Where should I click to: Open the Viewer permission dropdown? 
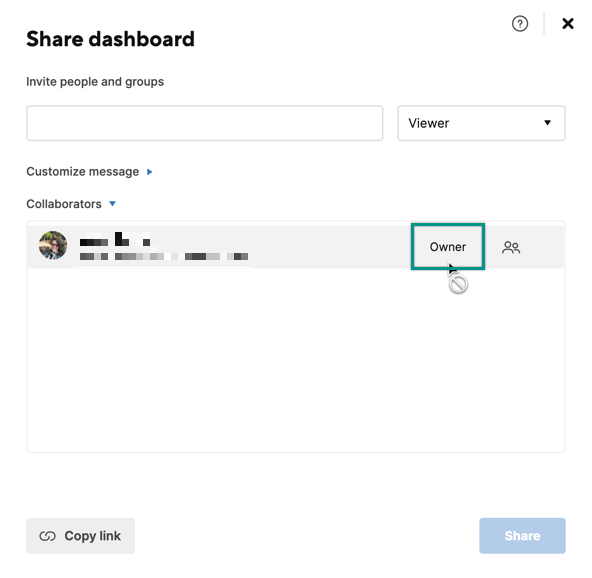point(481,123)
